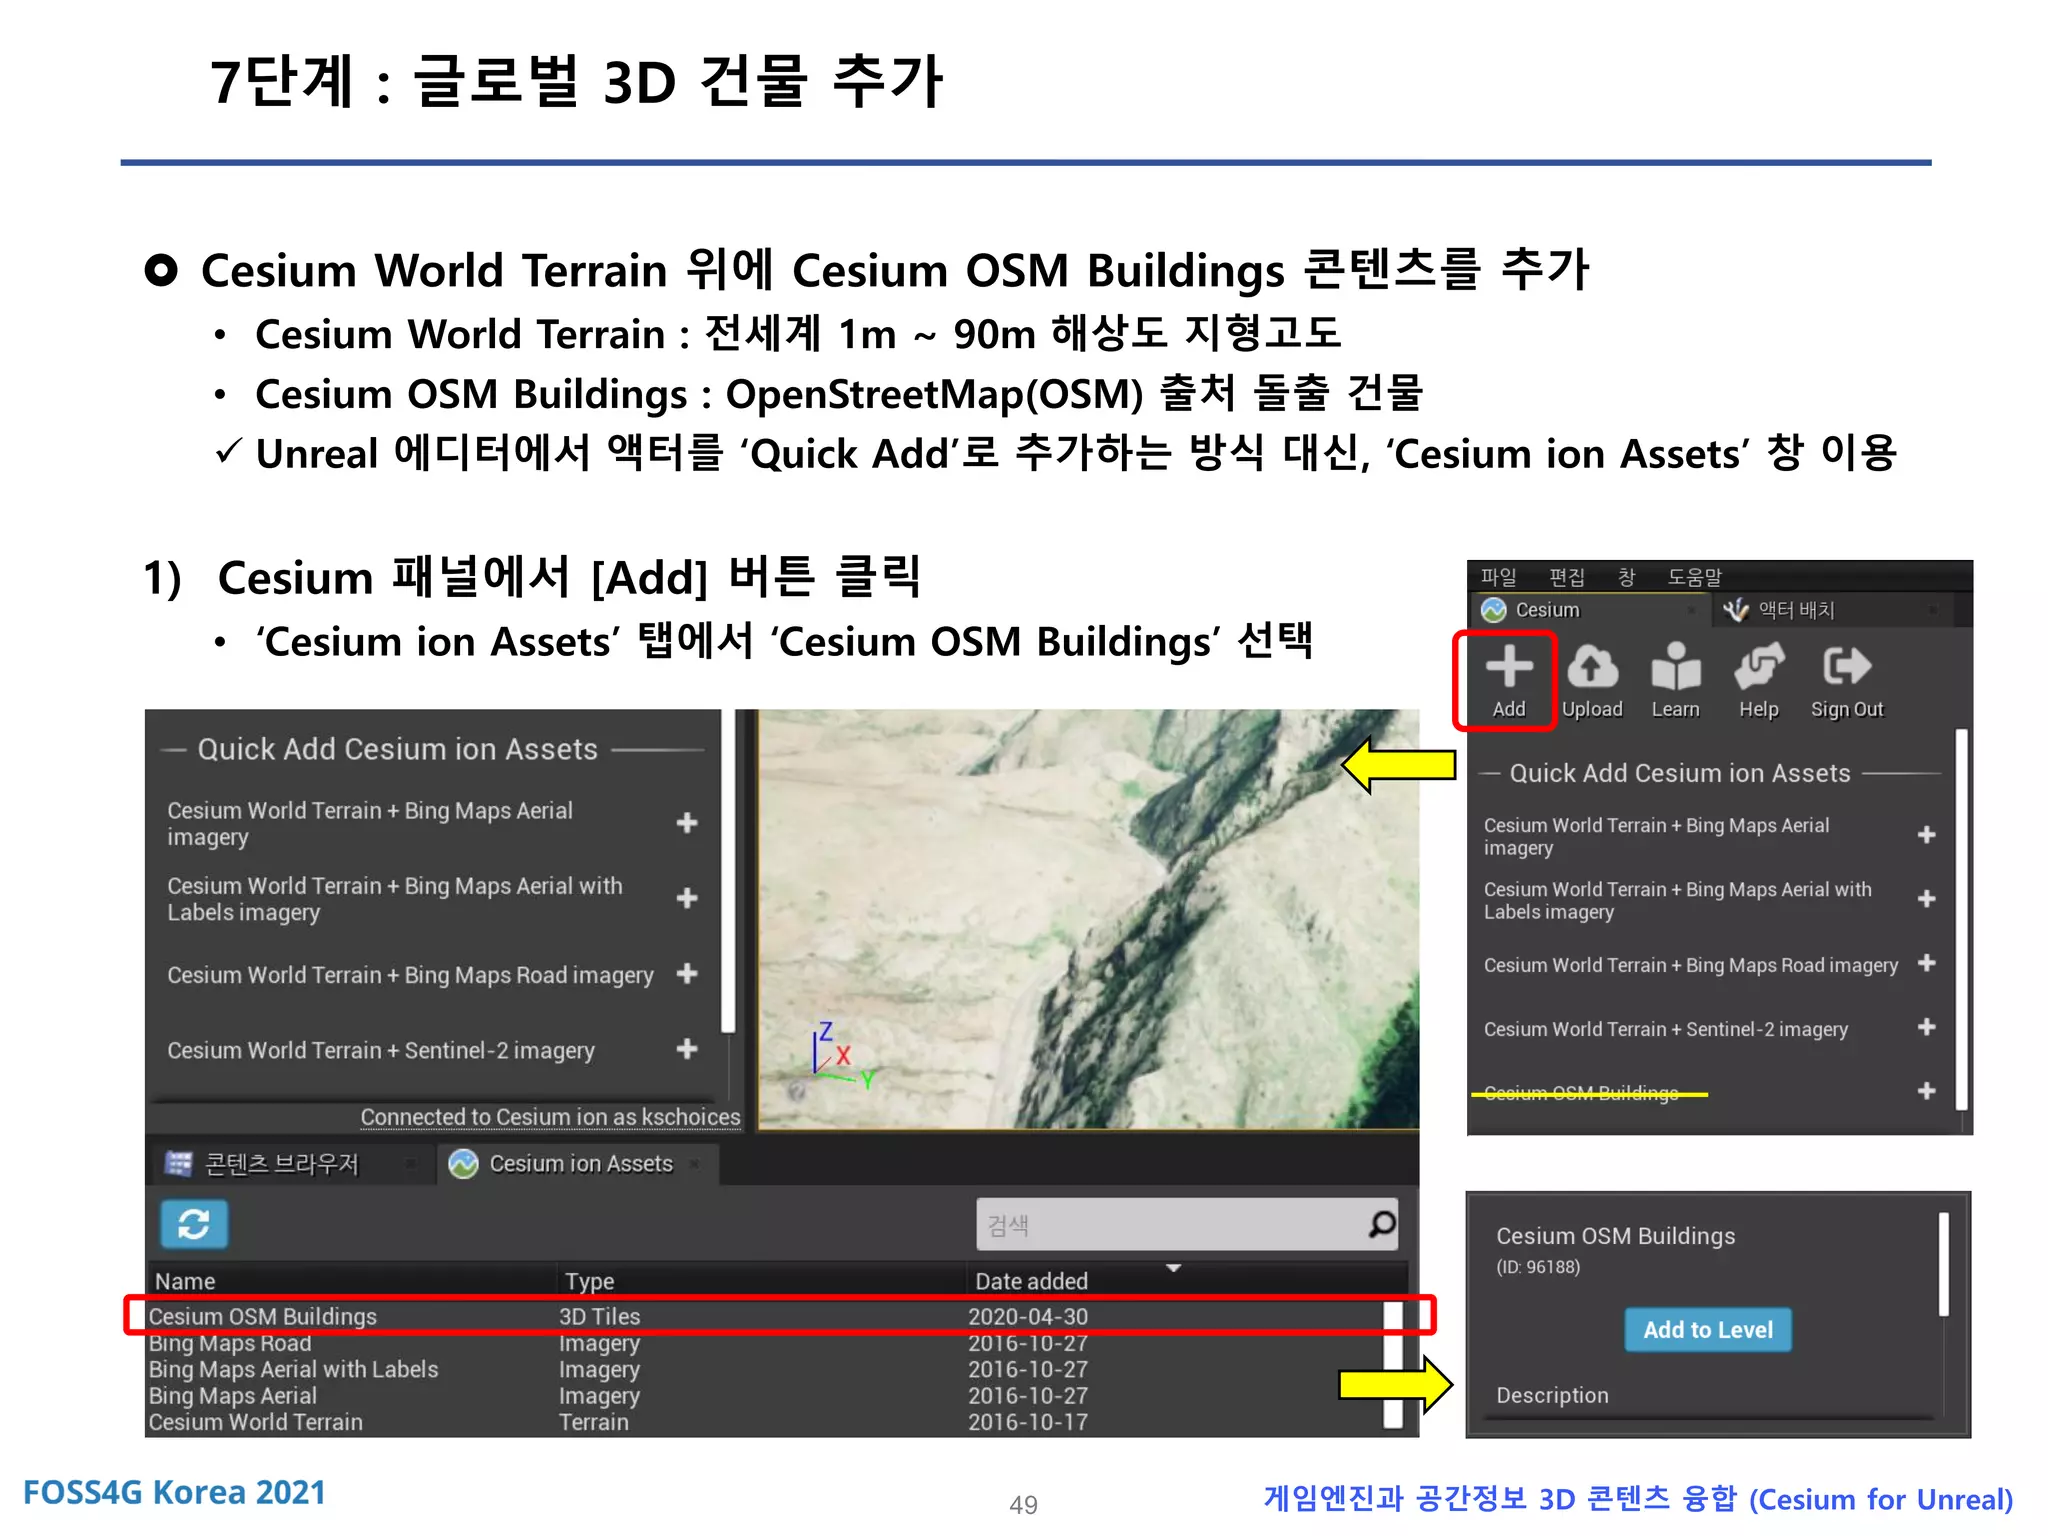2048x1536 pixels.
Task: Open the 도움말 menu
Action: tap(1695, 577)
